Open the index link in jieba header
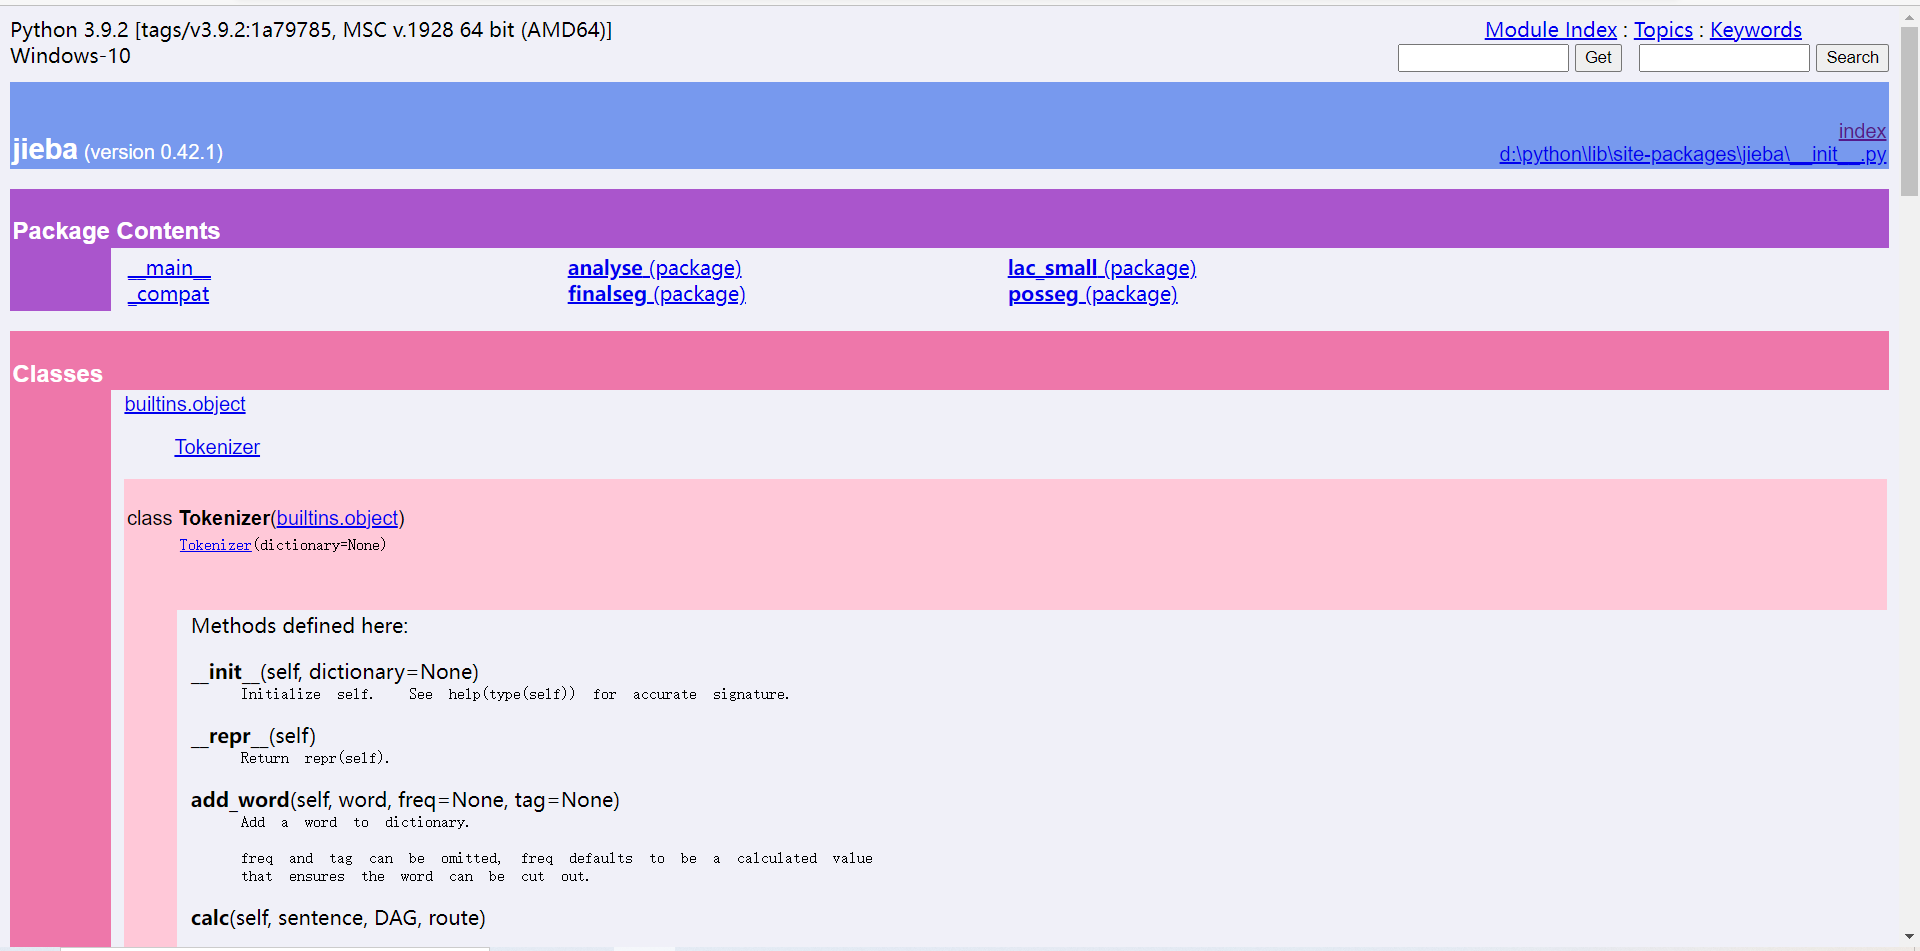This screenshot has width=1920, height=951. click(x=1862, y=131)
